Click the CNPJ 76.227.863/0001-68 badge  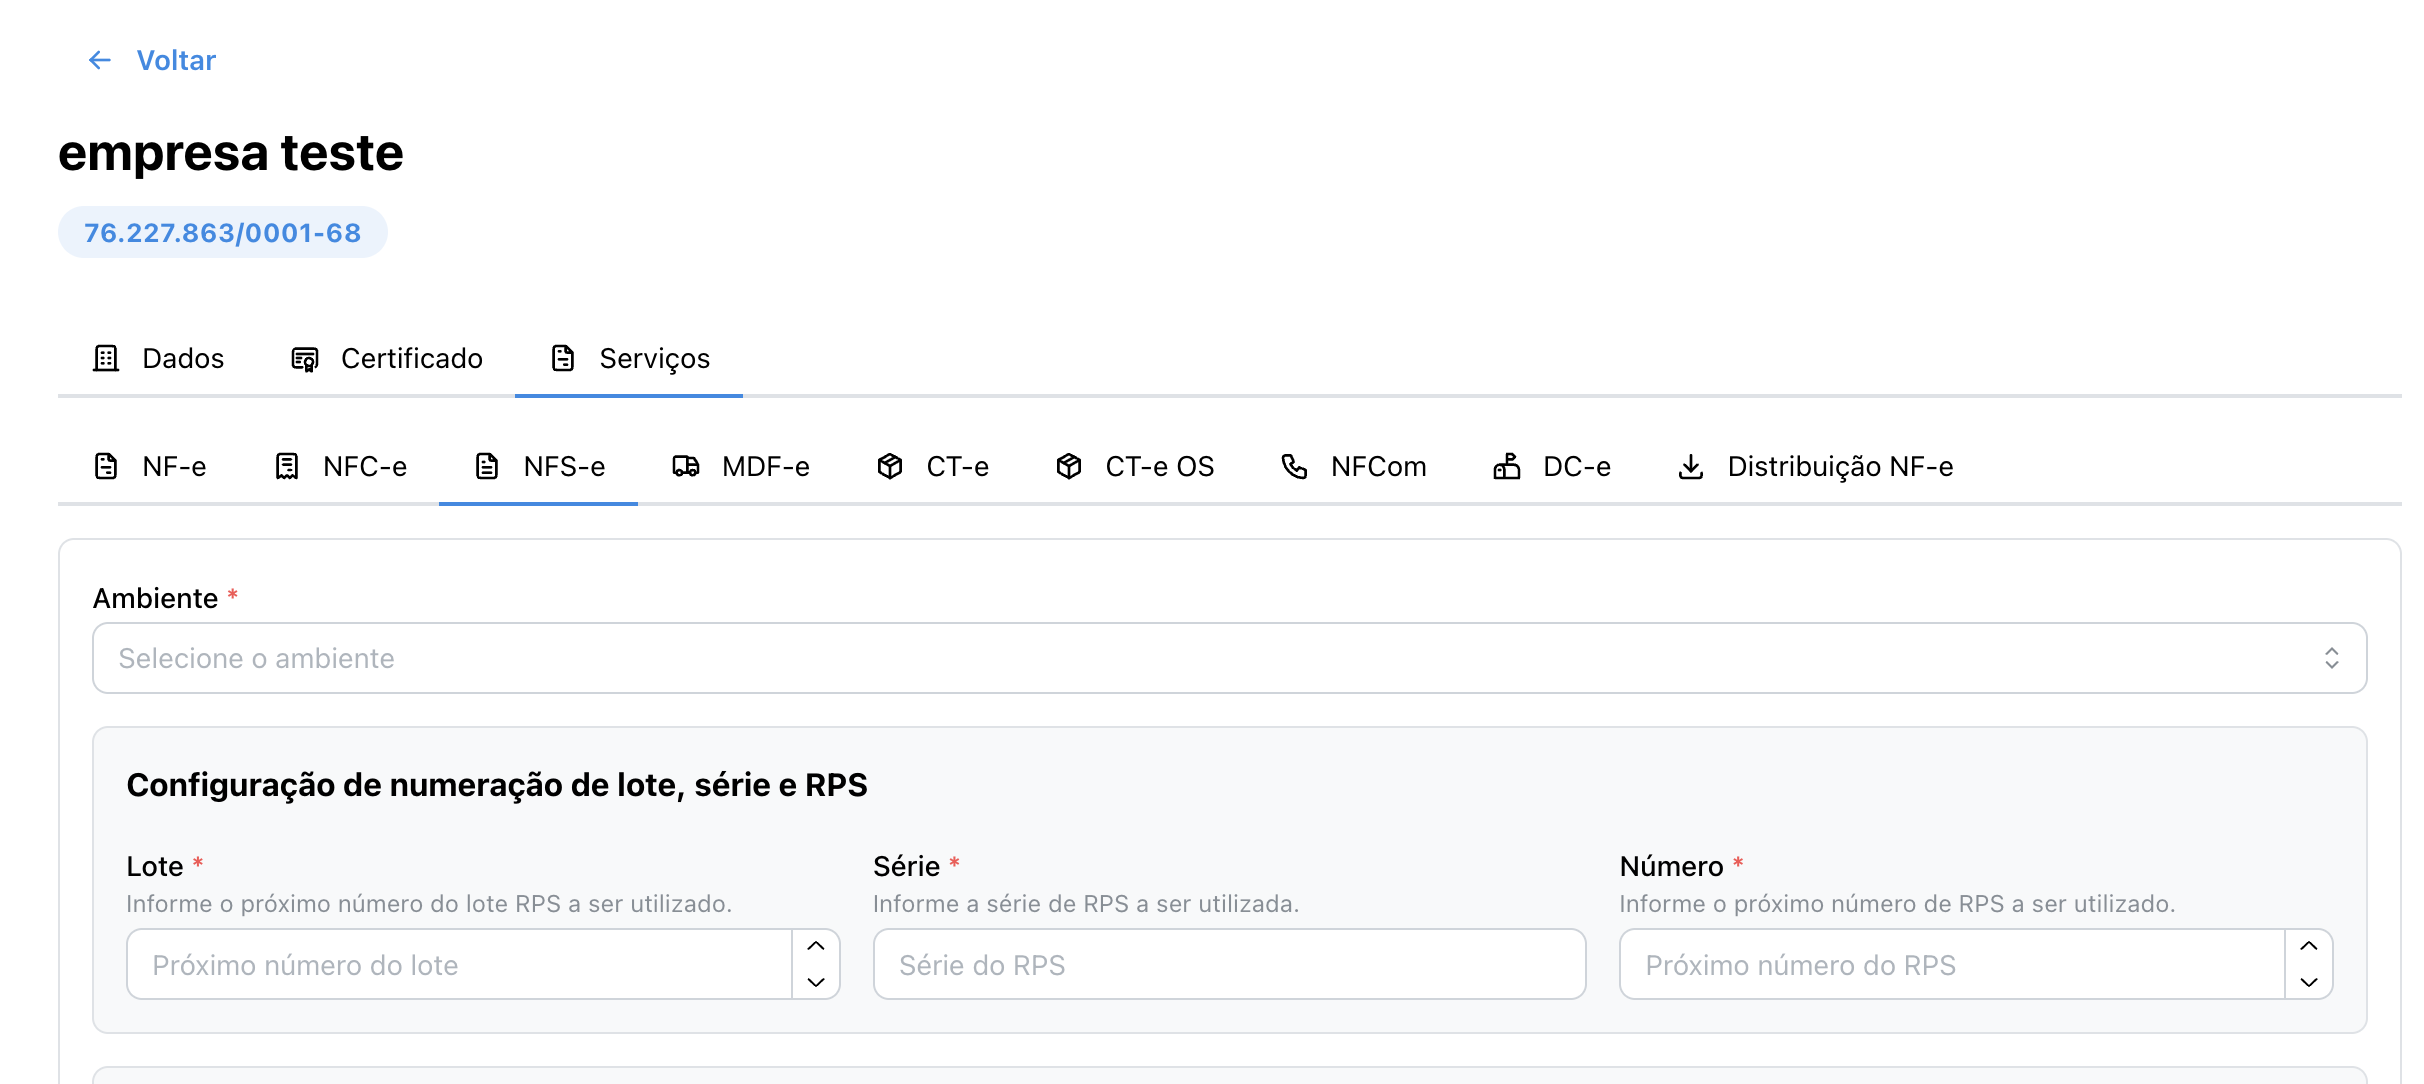(222, 232)
